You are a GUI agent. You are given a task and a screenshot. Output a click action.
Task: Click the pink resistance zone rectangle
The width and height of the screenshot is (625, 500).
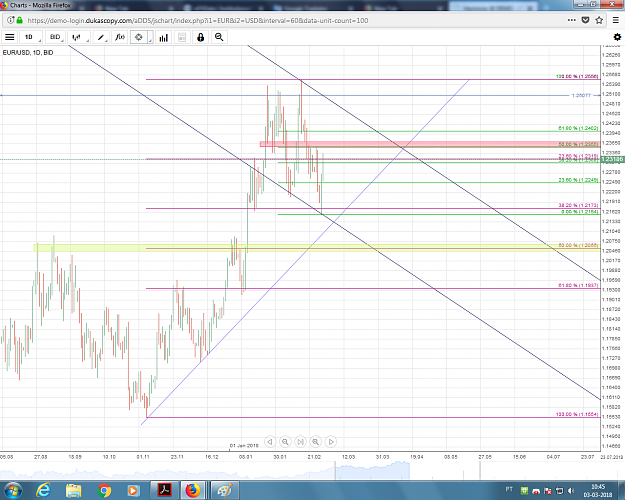(430, 144)
